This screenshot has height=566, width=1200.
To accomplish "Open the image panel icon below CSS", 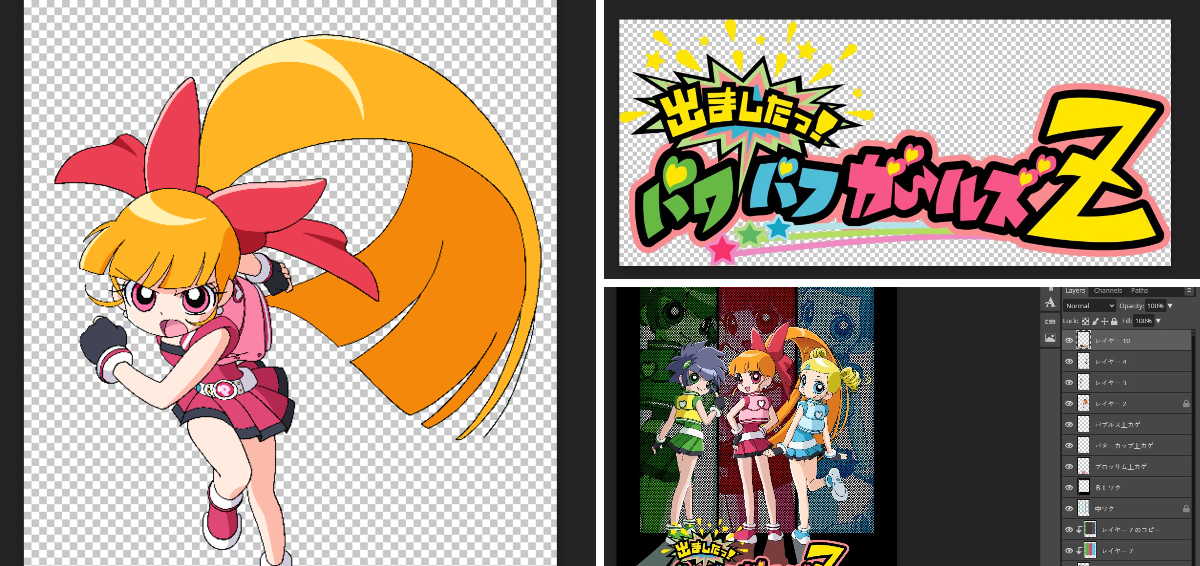I will (x=1050, y=338).
